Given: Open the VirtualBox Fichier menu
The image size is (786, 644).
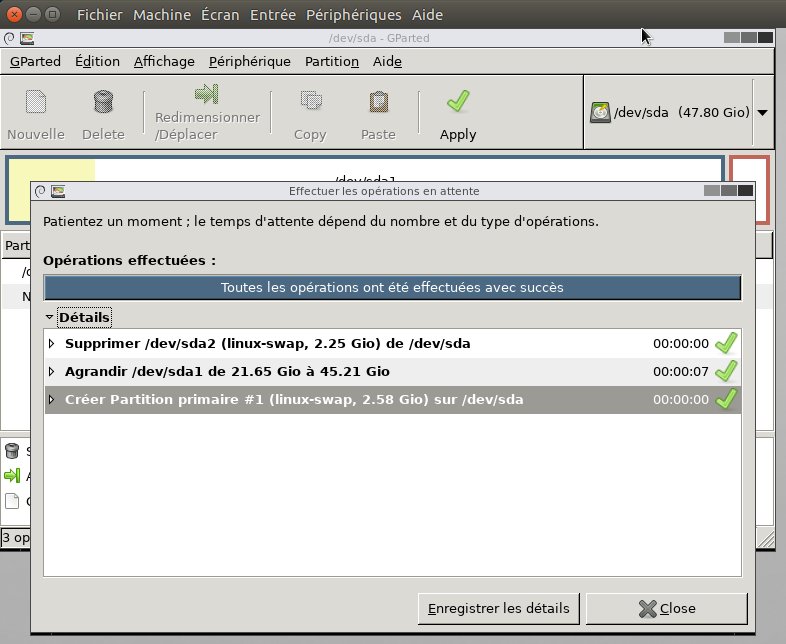Looking at the screenshot, I should click(99, 15).
